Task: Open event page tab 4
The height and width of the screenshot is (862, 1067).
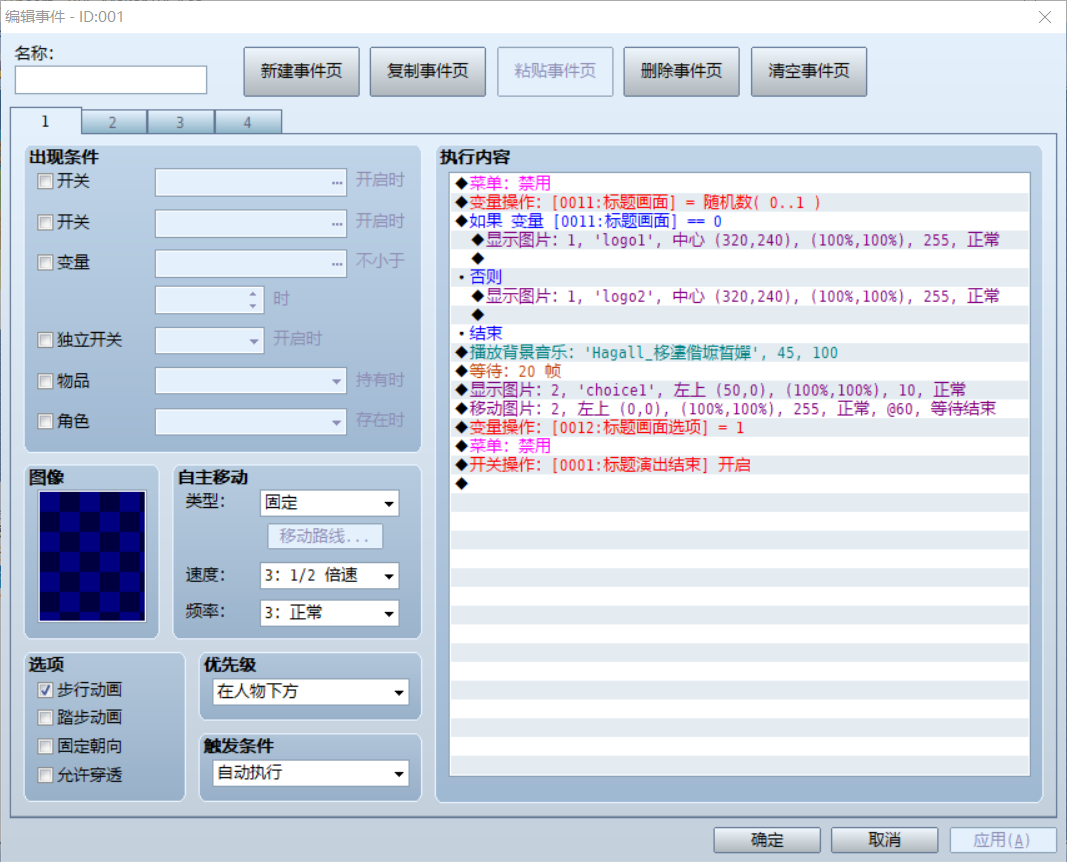Action: click(x=248, y=122)
